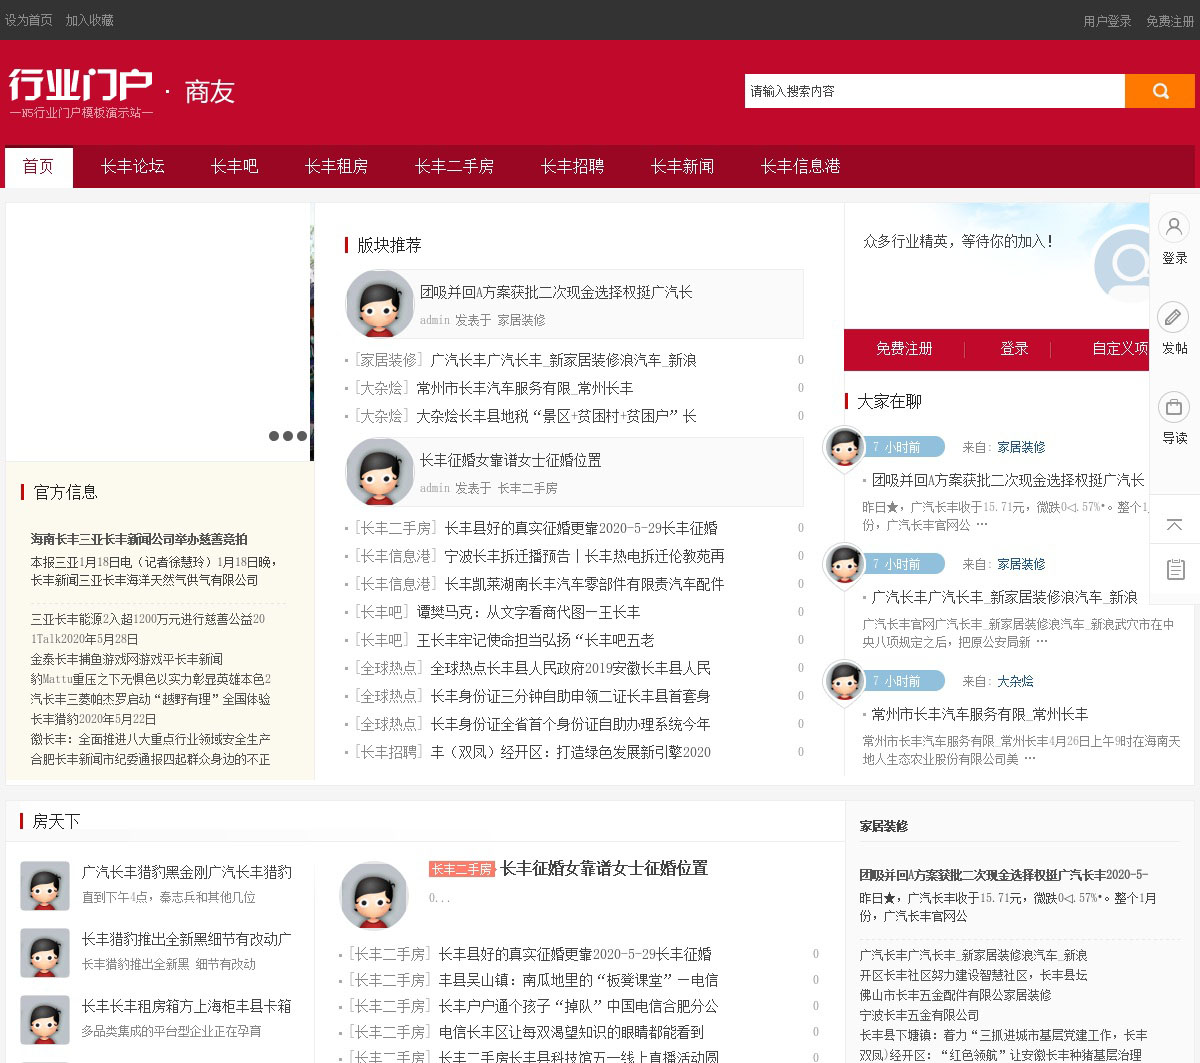The image size is (1200, 1063).
Task: Open the 登录 user icon in side toolbar
Action: tap(1174, 226)
